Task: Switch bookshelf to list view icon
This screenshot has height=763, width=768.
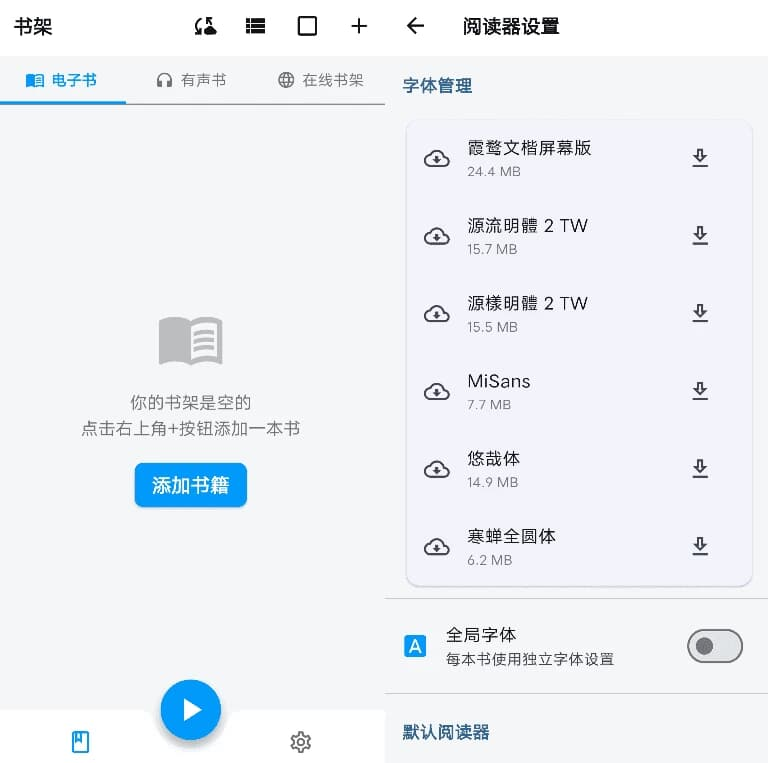Action: (x=256, y=27)
